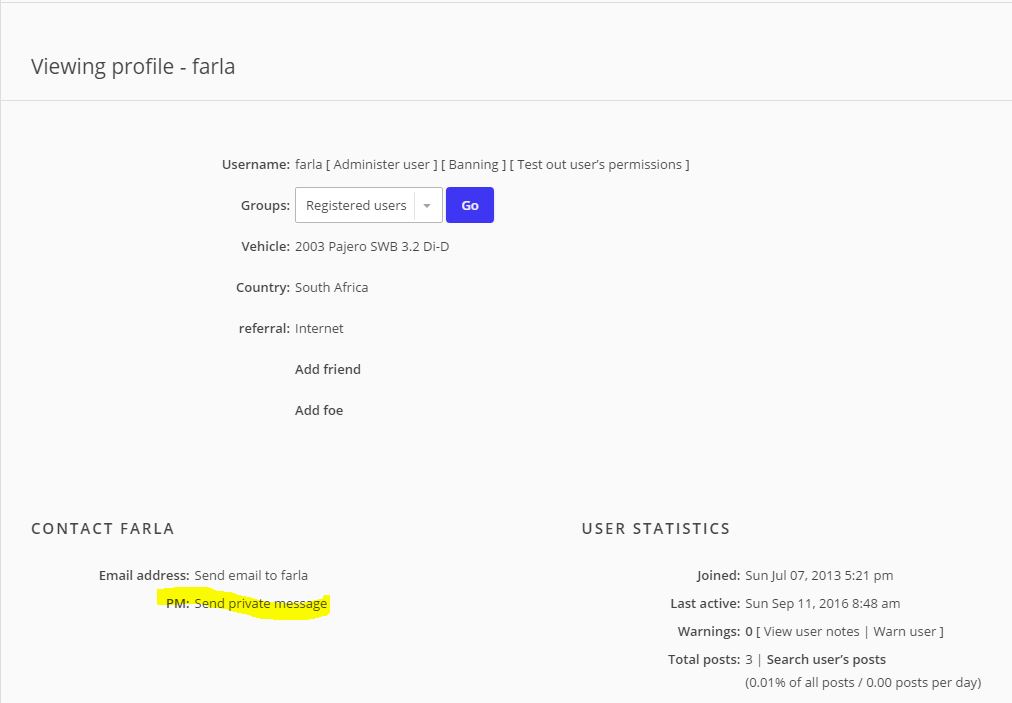
Task: Click Add friend
Action: (x=328, y=369)
